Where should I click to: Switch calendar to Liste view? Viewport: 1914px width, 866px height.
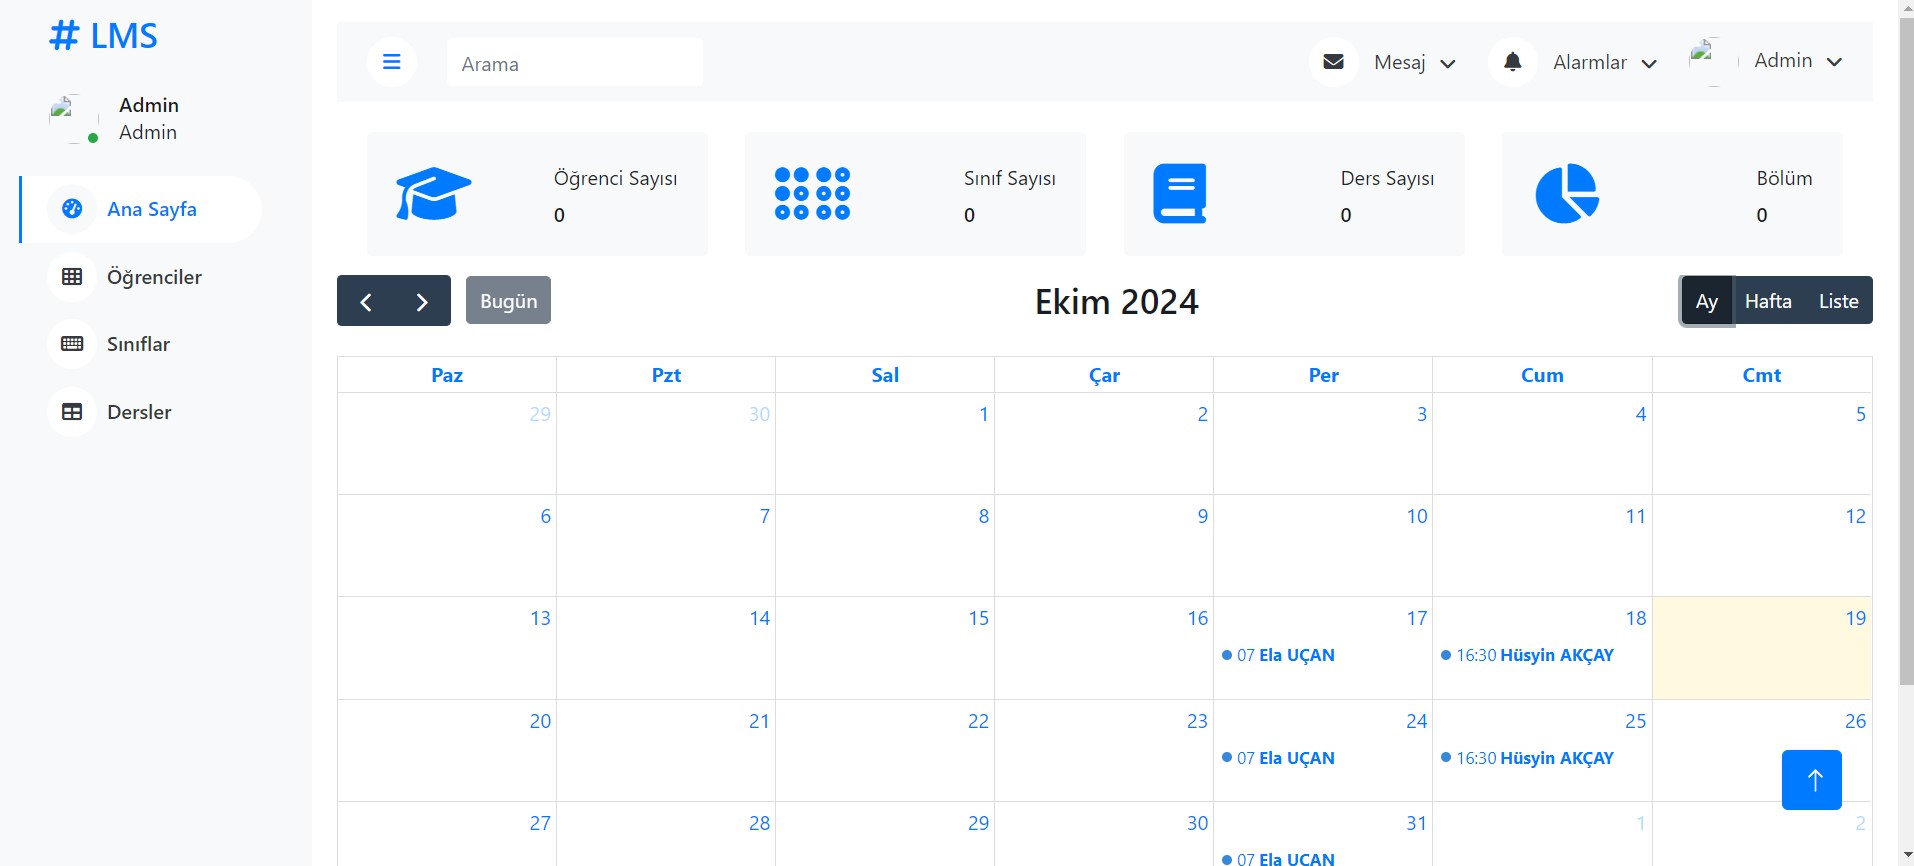[x=1838, y=301]
